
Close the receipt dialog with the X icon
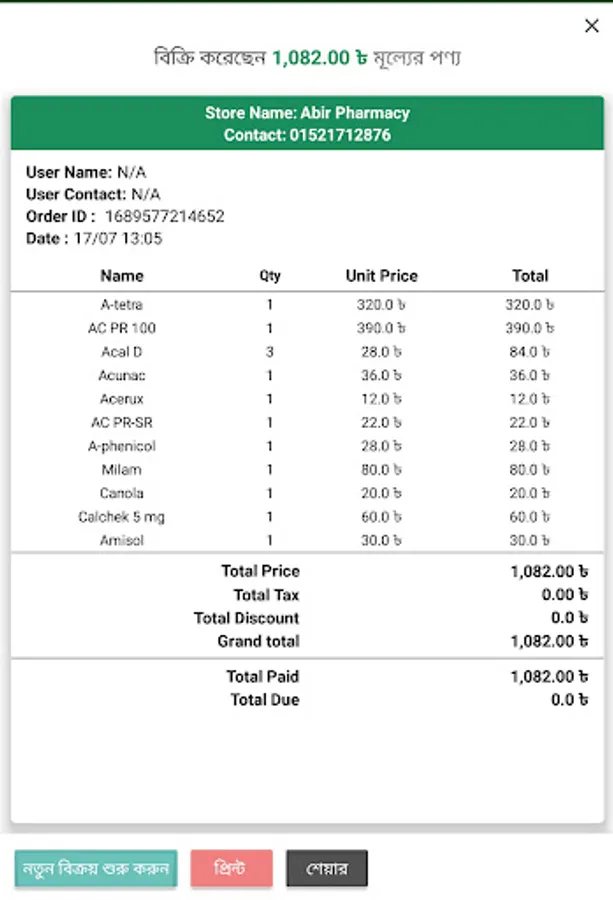[591, 26]
